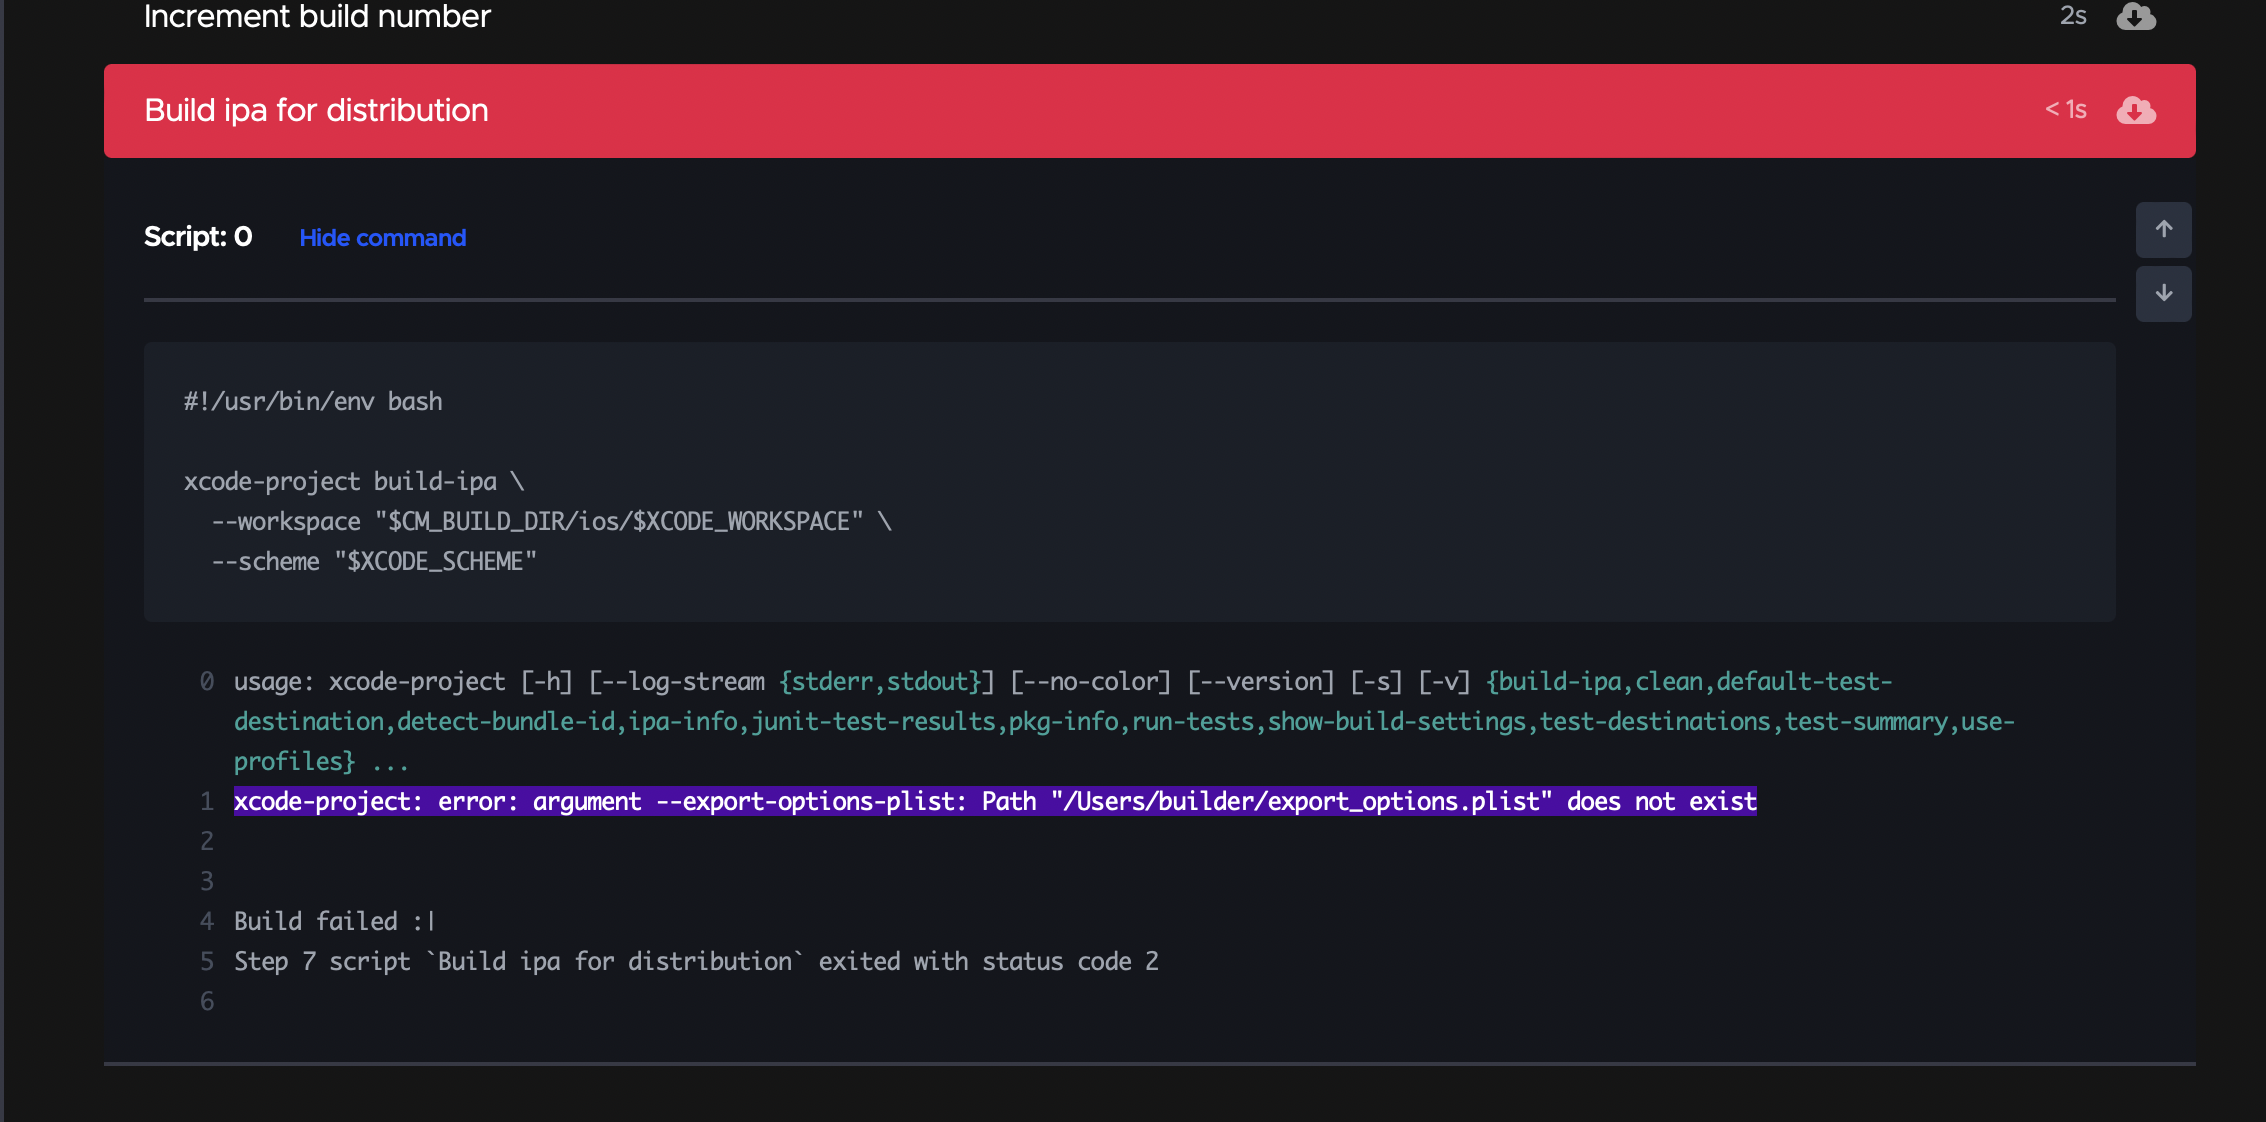Click the '< 1s' duration of failed step
This screenshot has height=1122, width=2266.
[2066, 110]
